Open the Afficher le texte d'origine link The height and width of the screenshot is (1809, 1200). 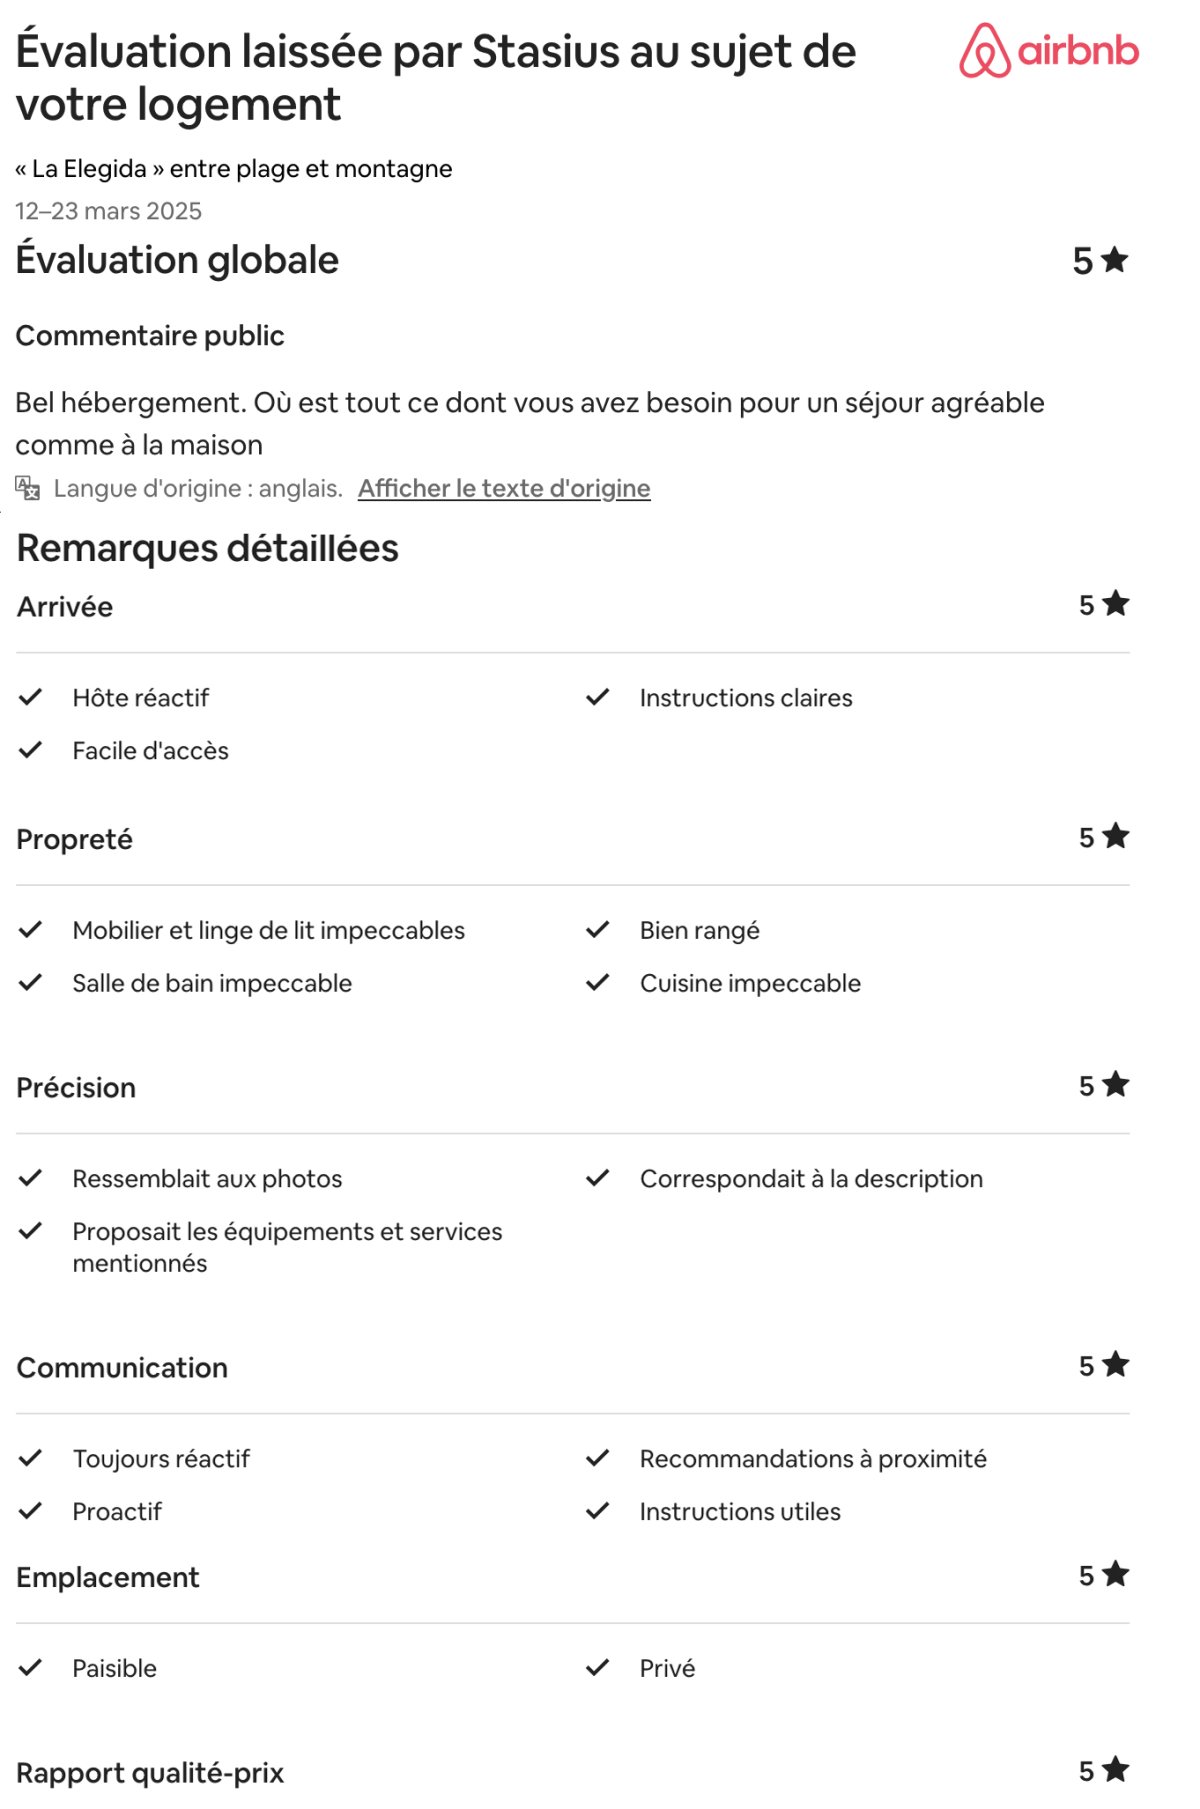pos(504,488)
